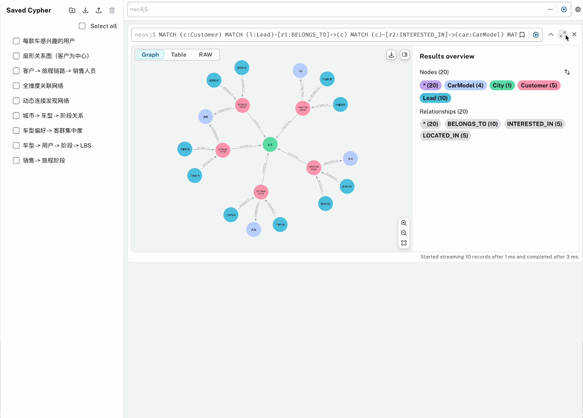The height and width of the screenshot is (418, 583).
Task: Click the new folder icon in Saved Cypher
Action: click(72, 10)
